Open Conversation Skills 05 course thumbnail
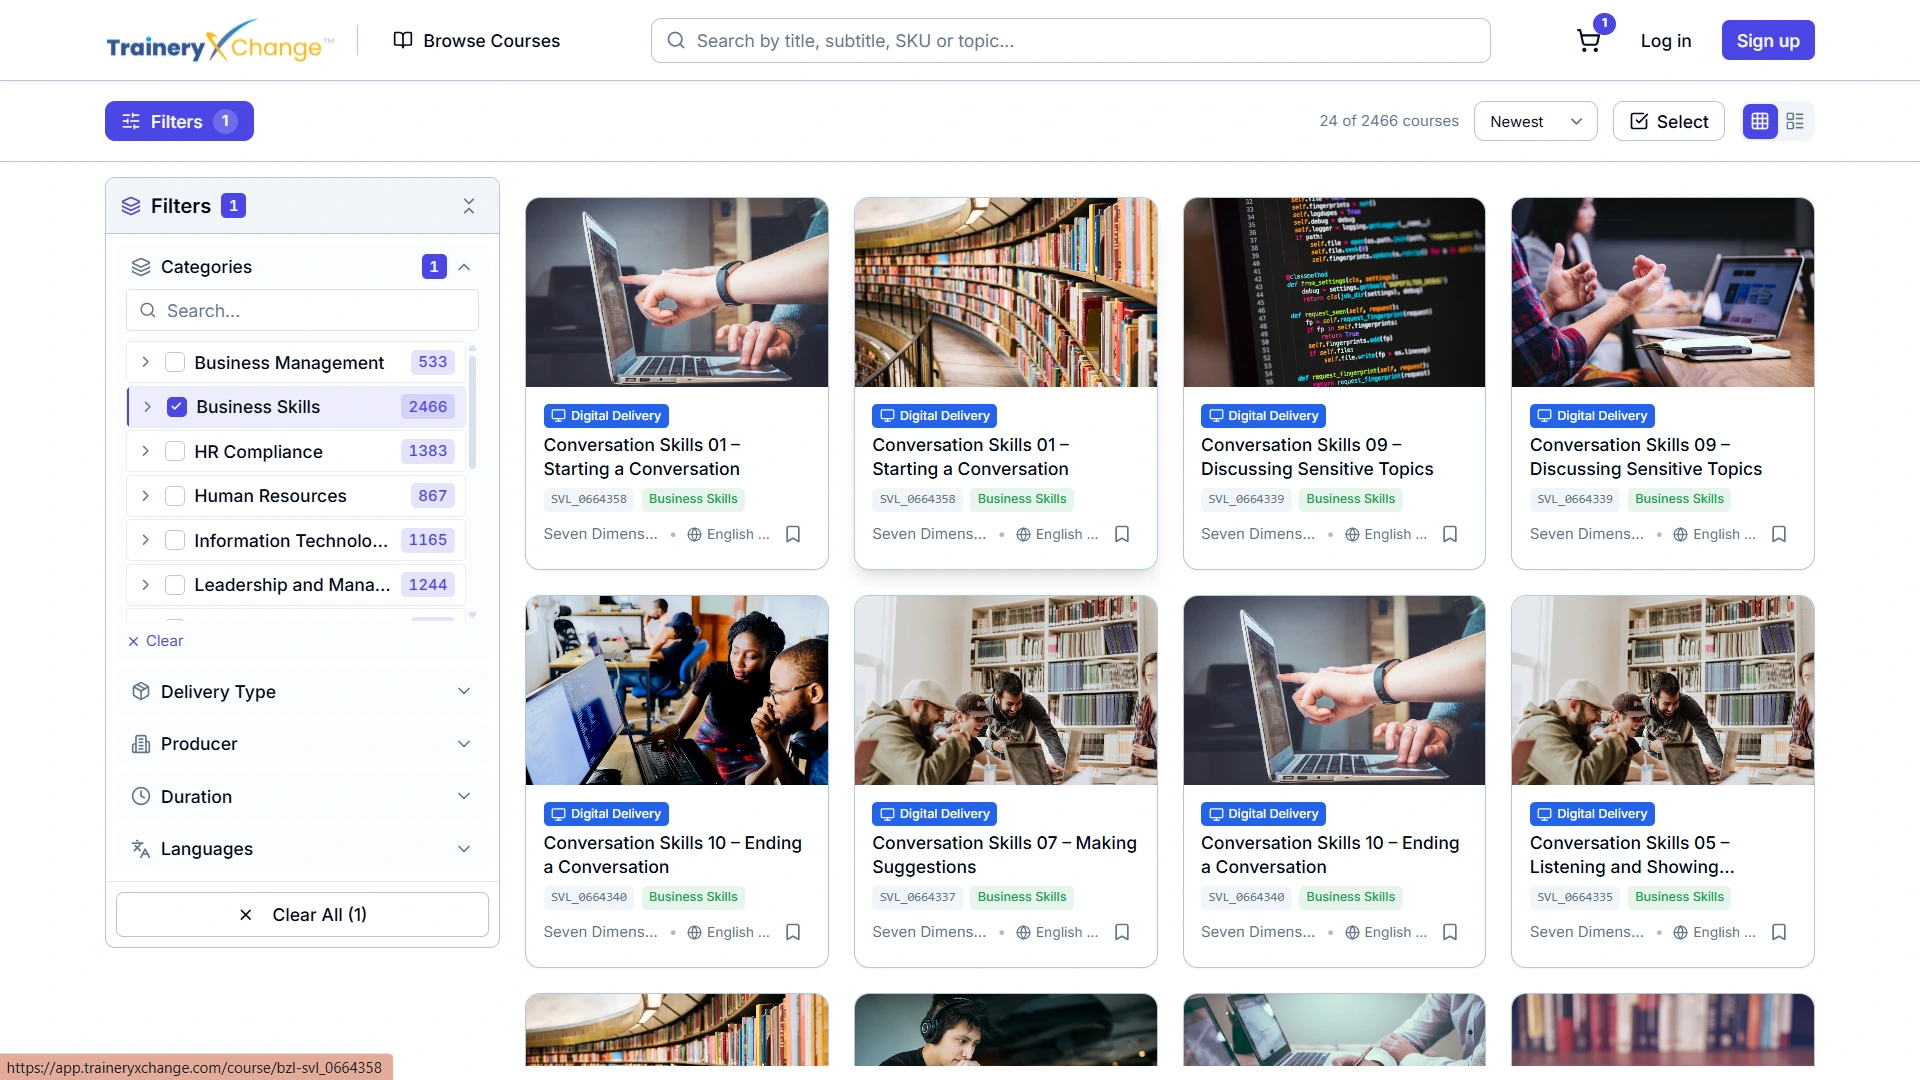 pos(1663,690)
